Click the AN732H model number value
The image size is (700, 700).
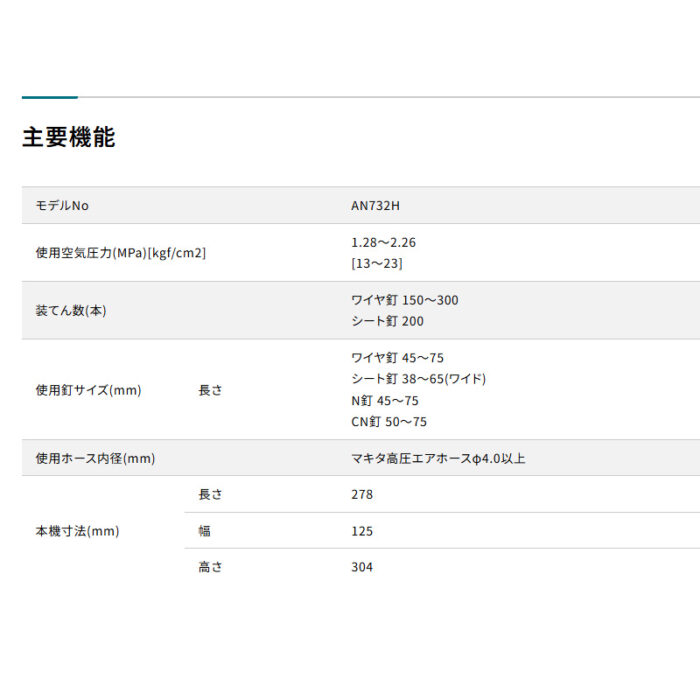click(376, 205)
